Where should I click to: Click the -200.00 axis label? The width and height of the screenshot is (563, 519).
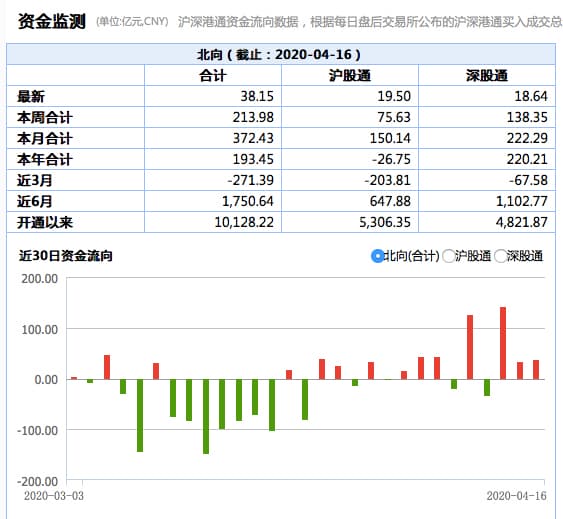(37, 481)
